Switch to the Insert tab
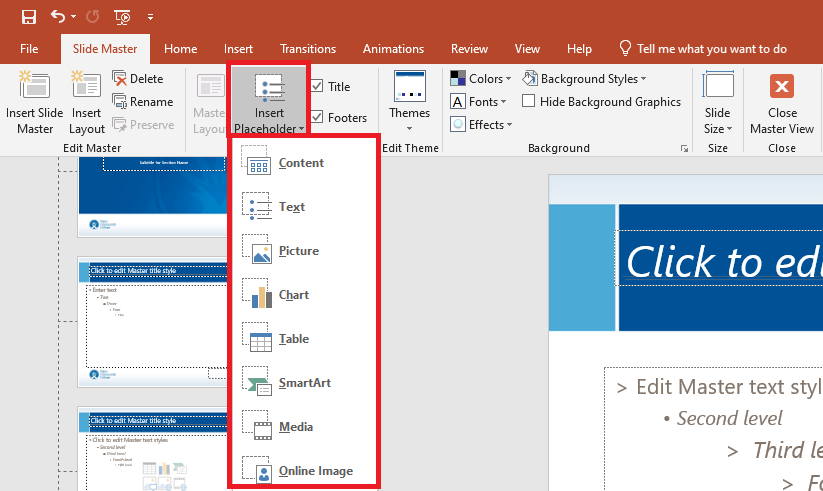 (238, 49)
